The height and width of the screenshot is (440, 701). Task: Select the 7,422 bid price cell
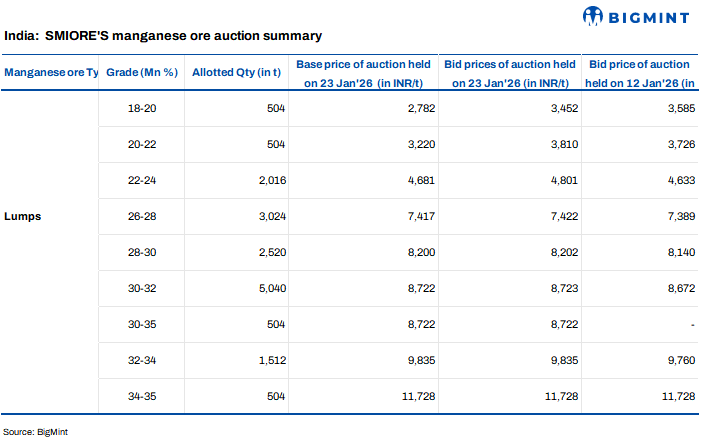pos(561,216)
